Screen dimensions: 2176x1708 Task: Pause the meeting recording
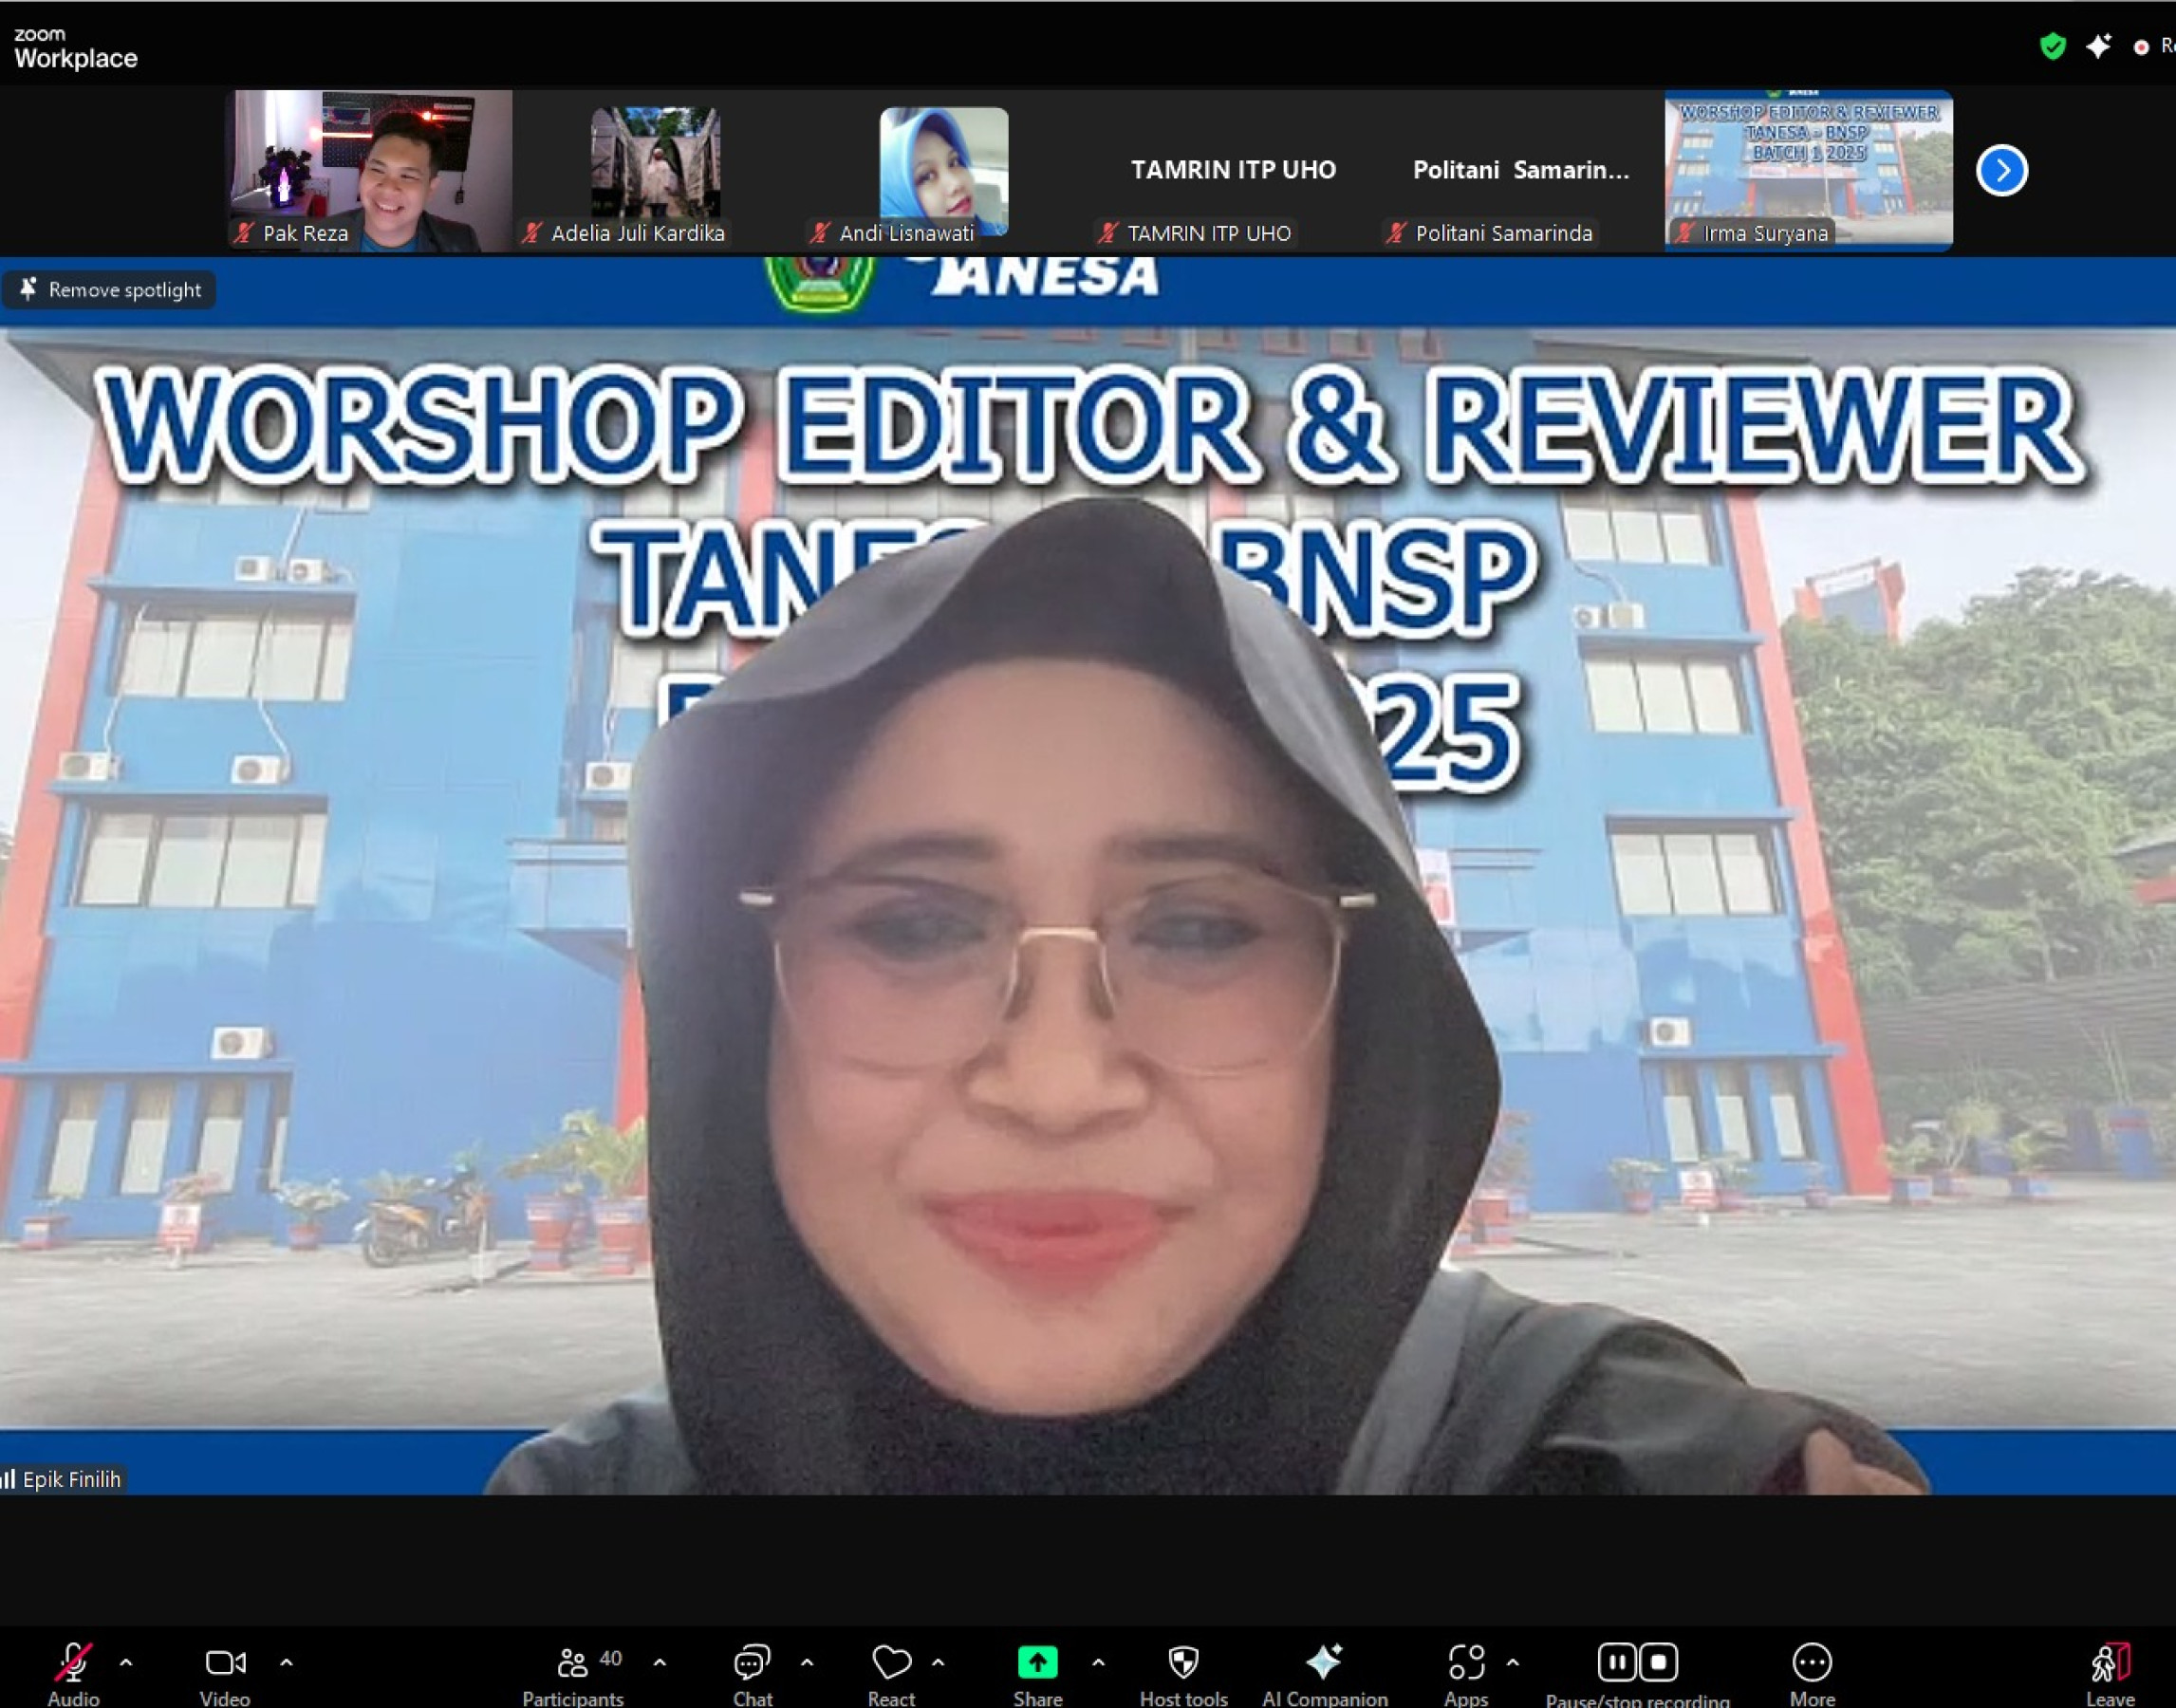(1617, 1662)
